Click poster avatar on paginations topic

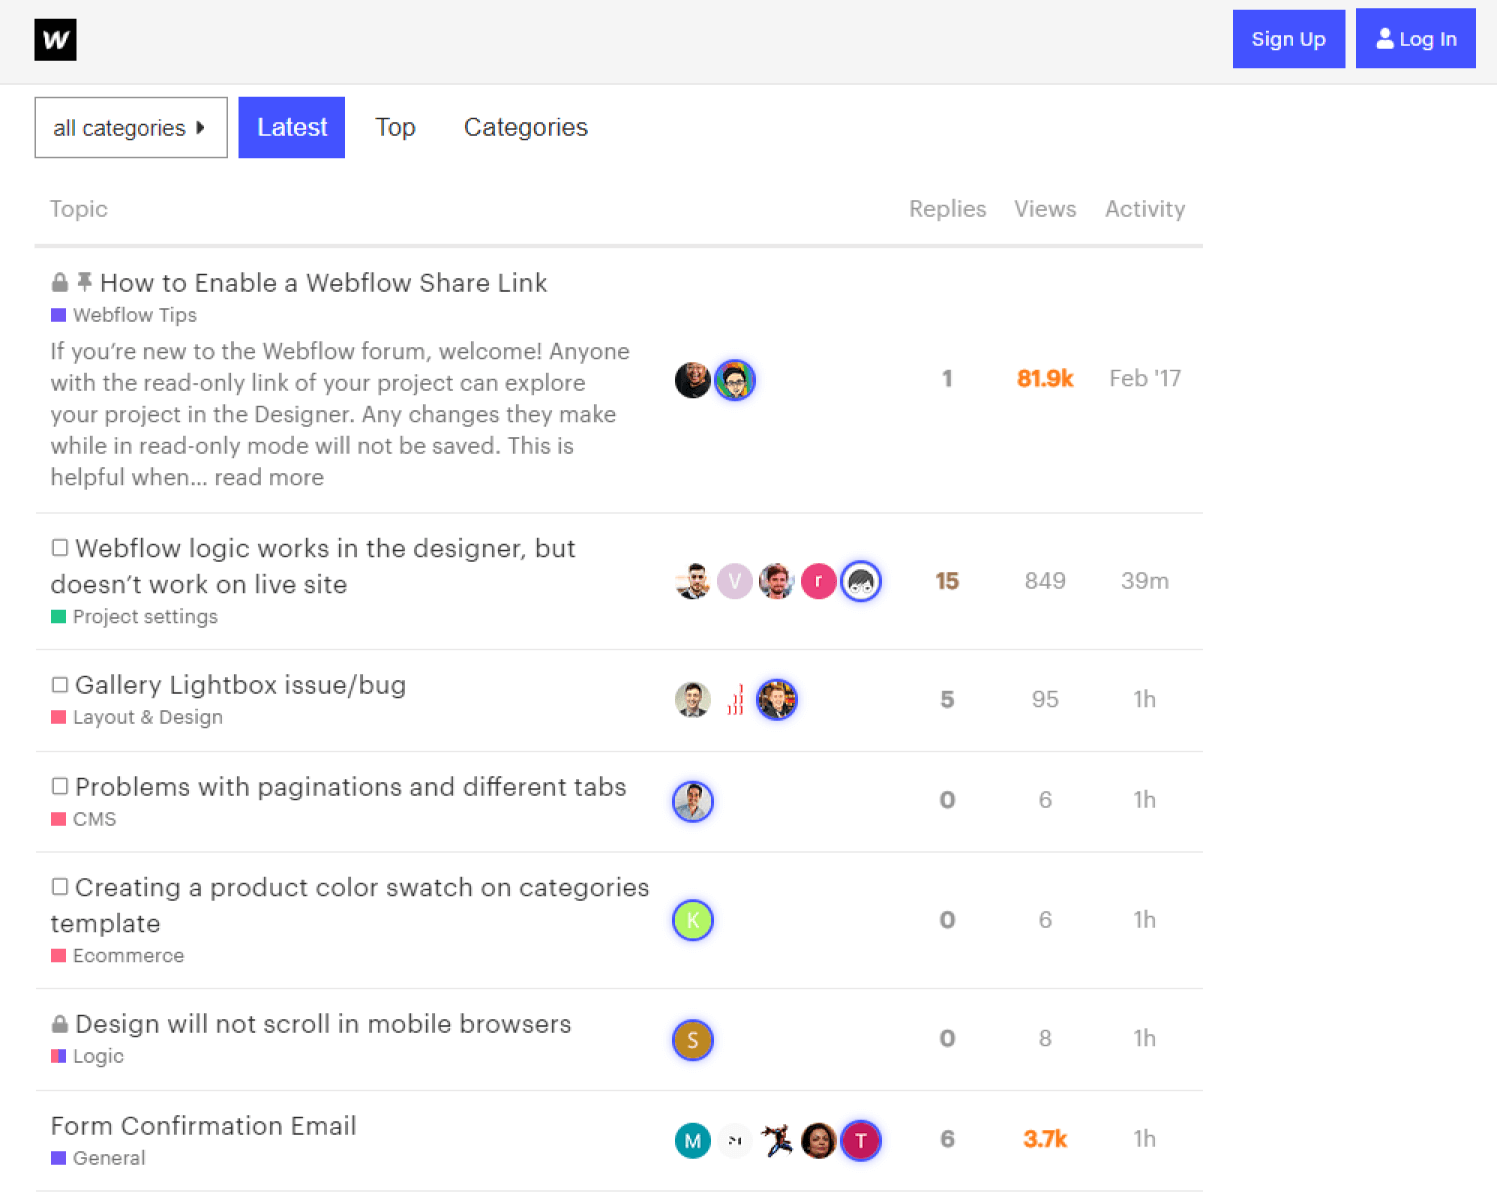click(x=693, y=802)
